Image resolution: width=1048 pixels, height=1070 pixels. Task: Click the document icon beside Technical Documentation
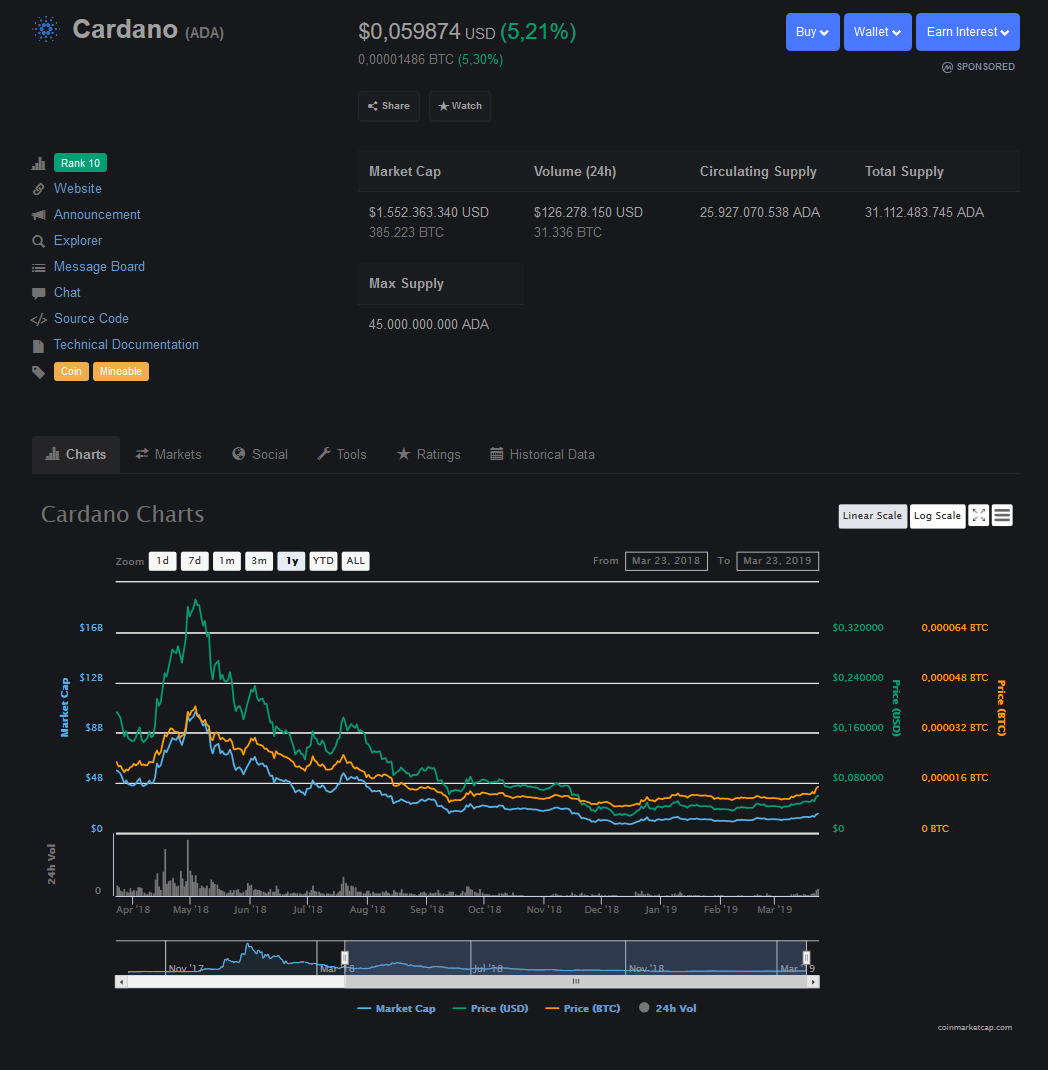tap(38, 346)
